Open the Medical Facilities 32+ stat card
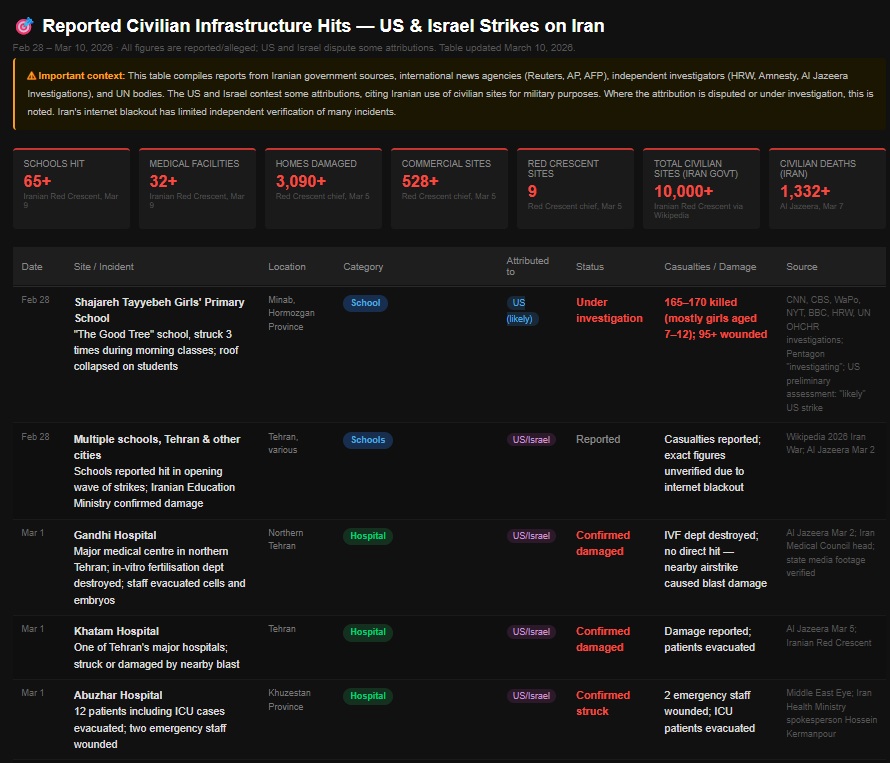 [197, 188]
